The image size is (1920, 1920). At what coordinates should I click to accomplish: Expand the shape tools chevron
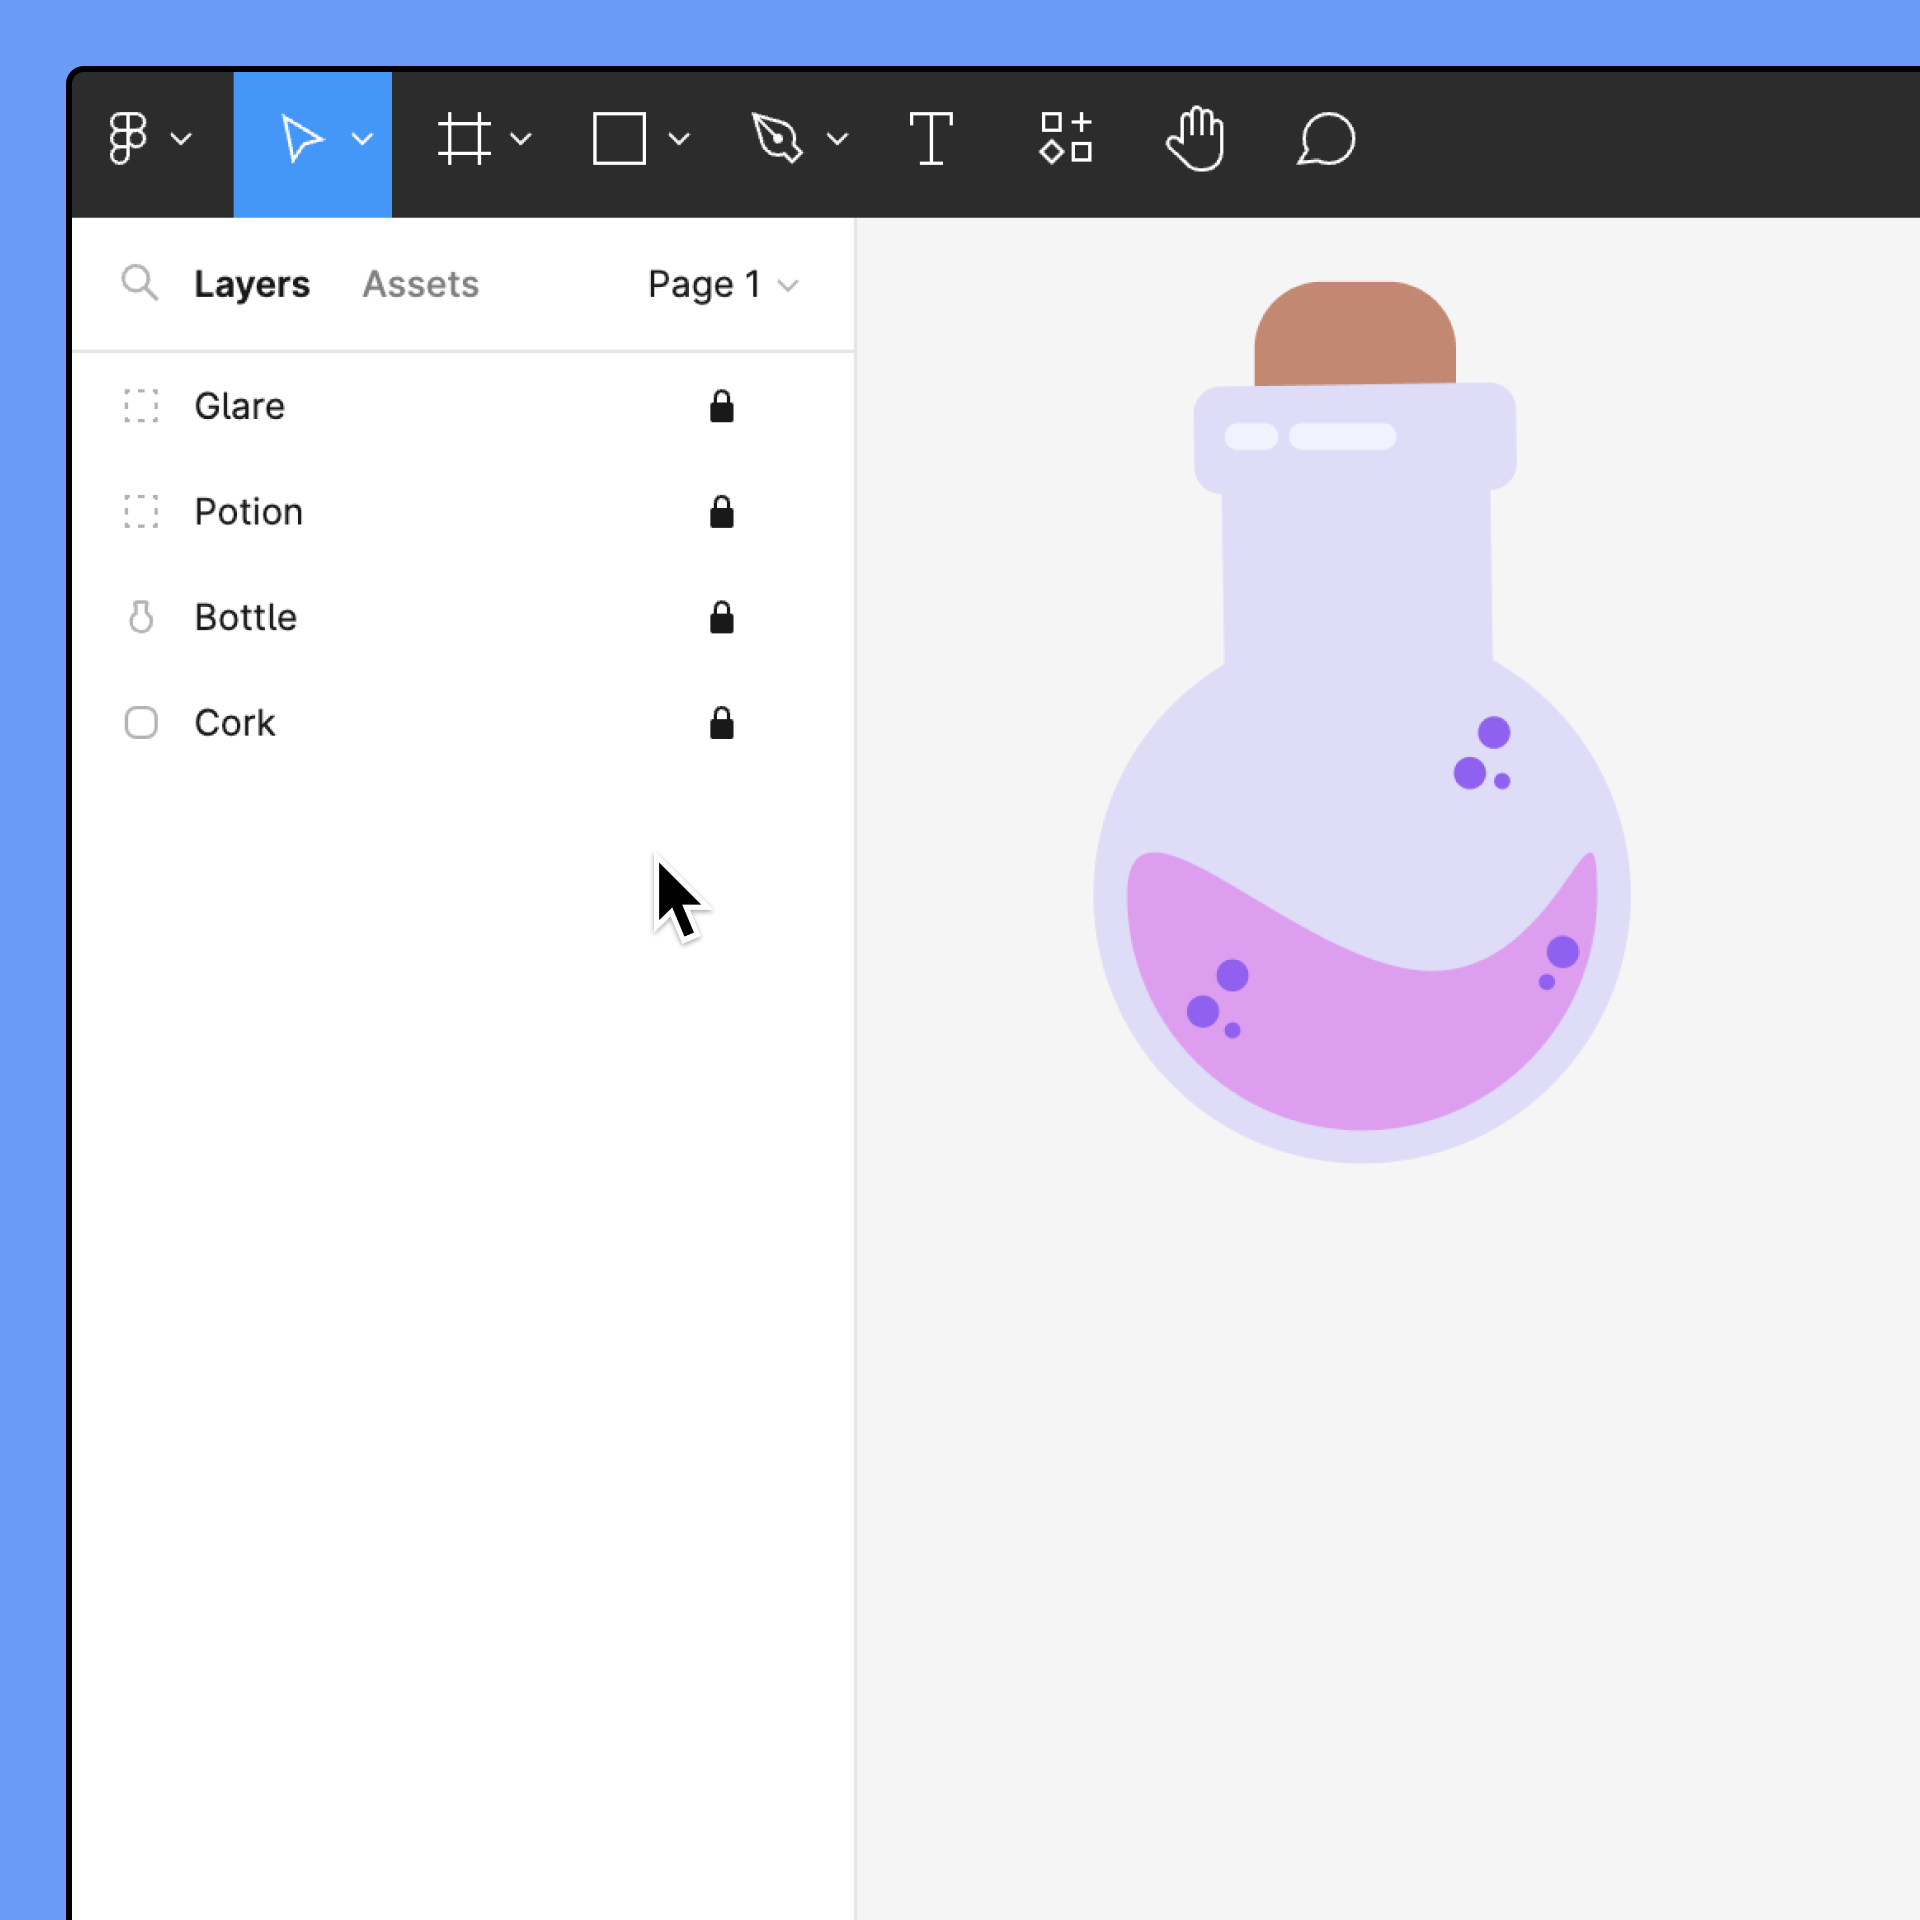point(679,139)
